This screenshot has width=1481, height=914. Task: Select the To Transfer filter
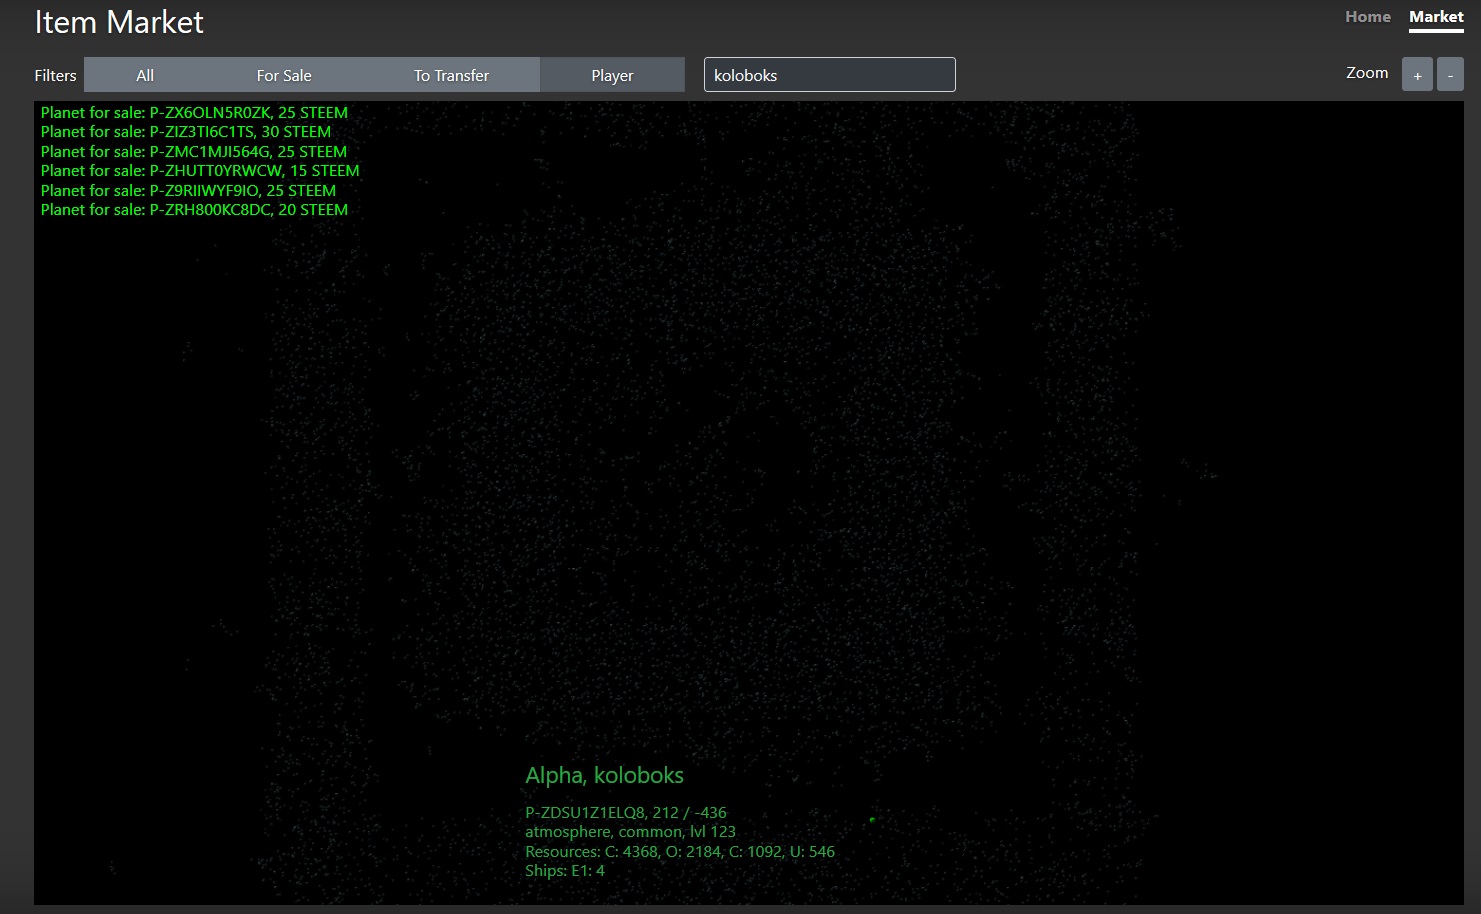[451, 75]
